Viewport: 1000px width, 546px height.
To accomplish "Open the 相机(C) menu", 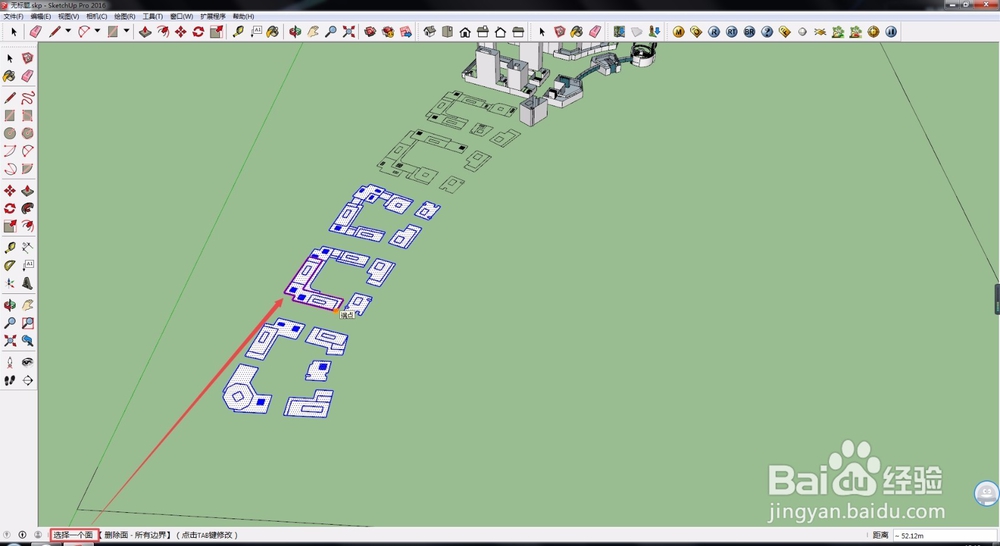I will coord(97,17).
